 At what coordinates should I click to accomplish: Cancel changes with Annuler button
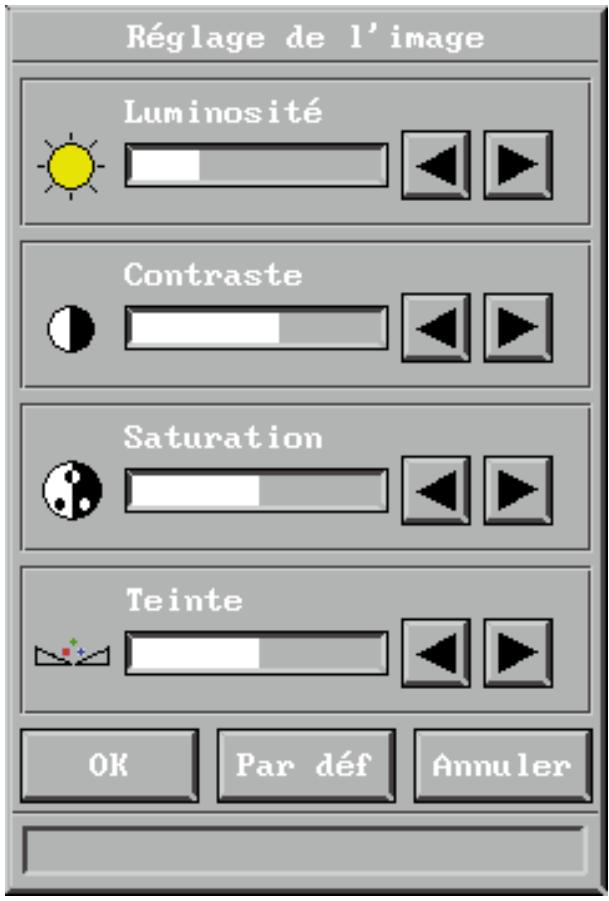[x=503, y=765]
